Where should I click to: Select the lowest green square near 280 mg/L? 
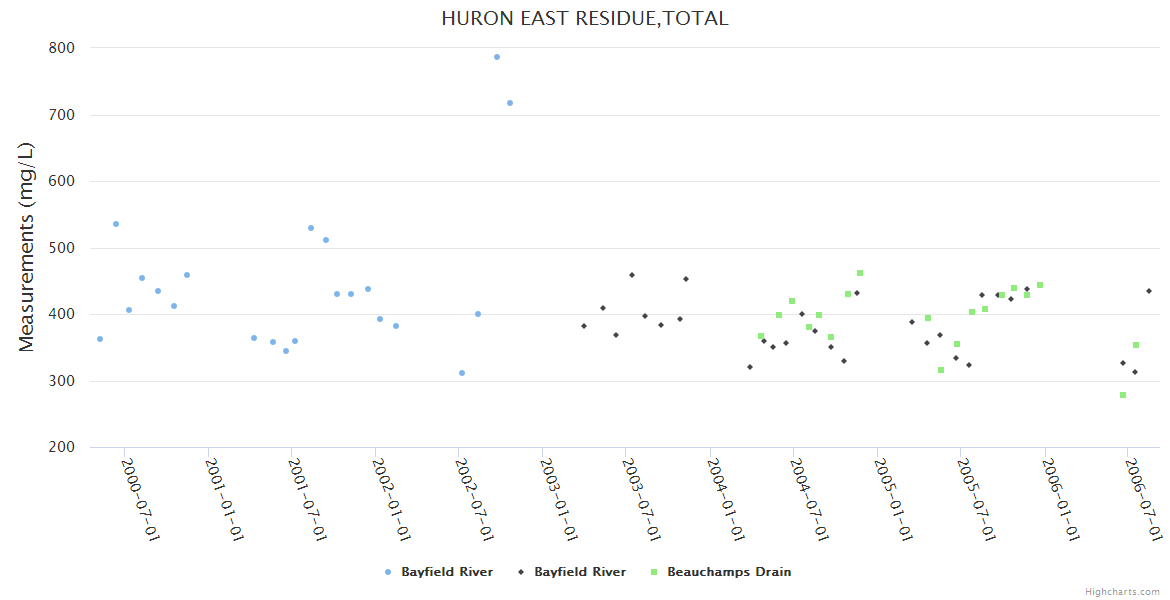1123,395
